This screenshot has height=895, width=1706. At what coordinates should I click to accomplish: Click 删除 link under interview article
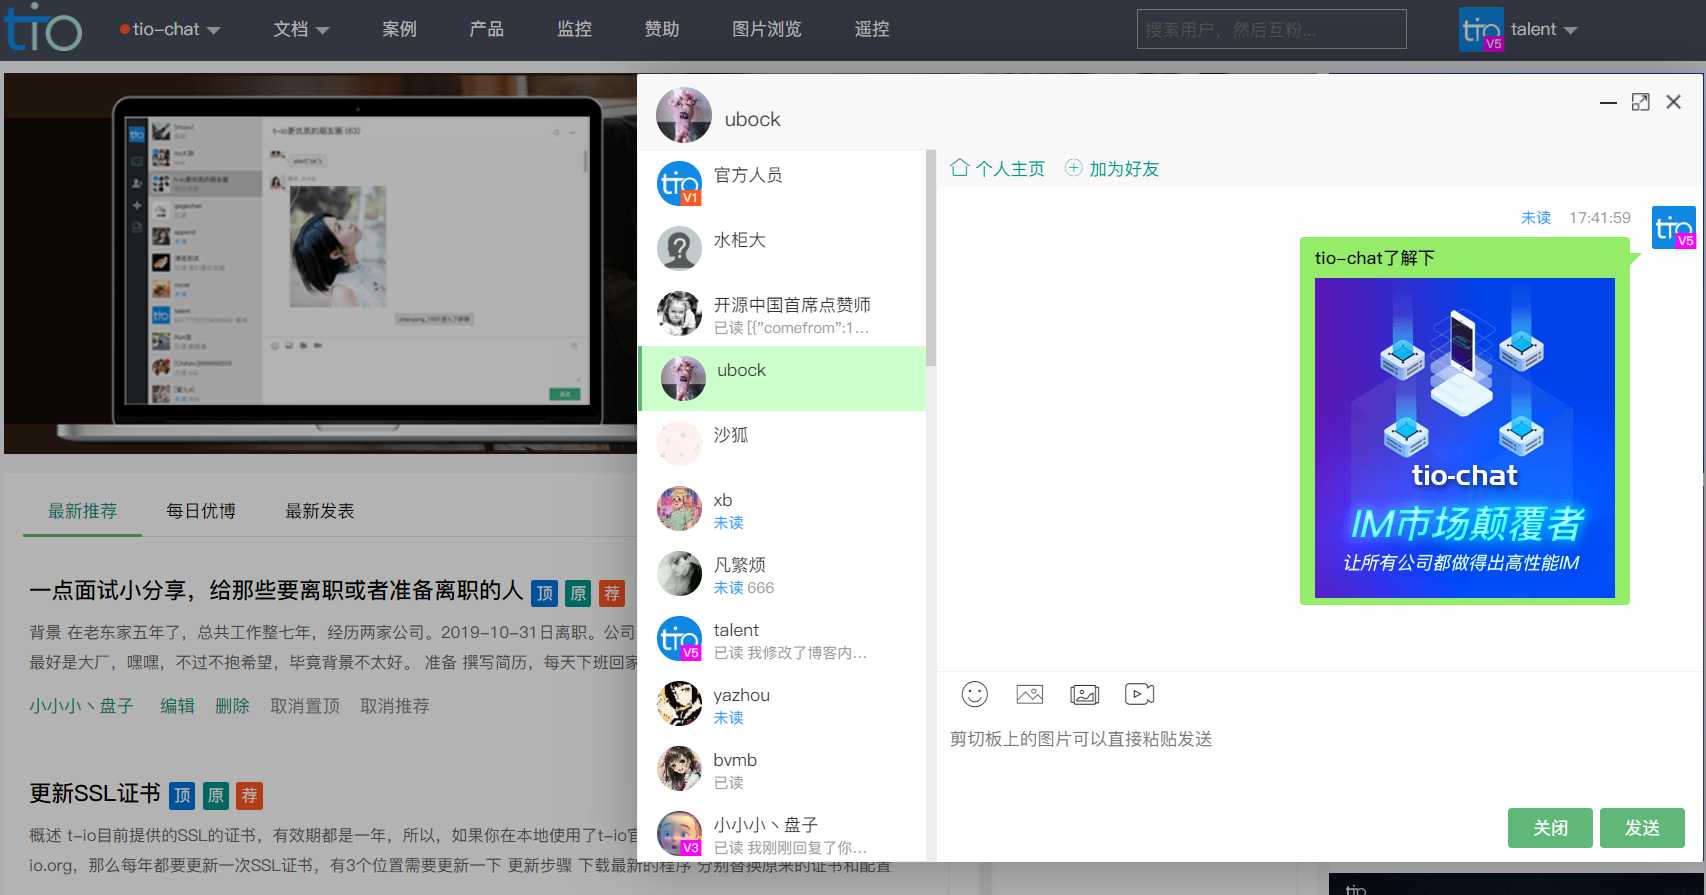232,706
